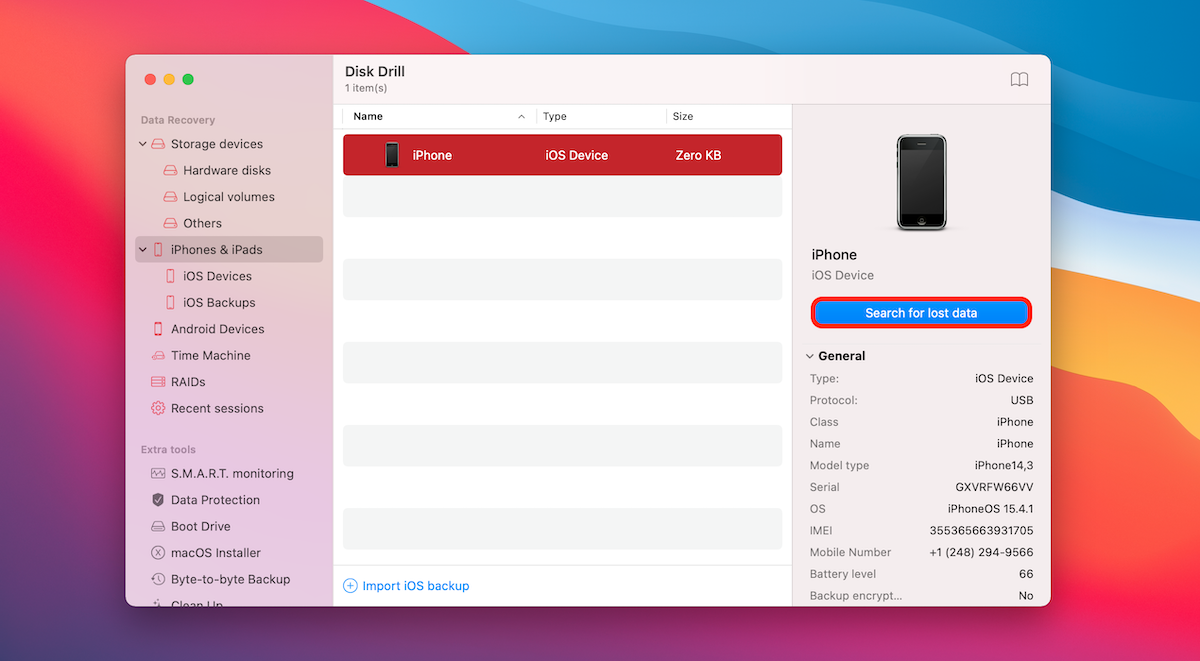
Task: Collapse the Storage devices group
Action: [143, 144]
